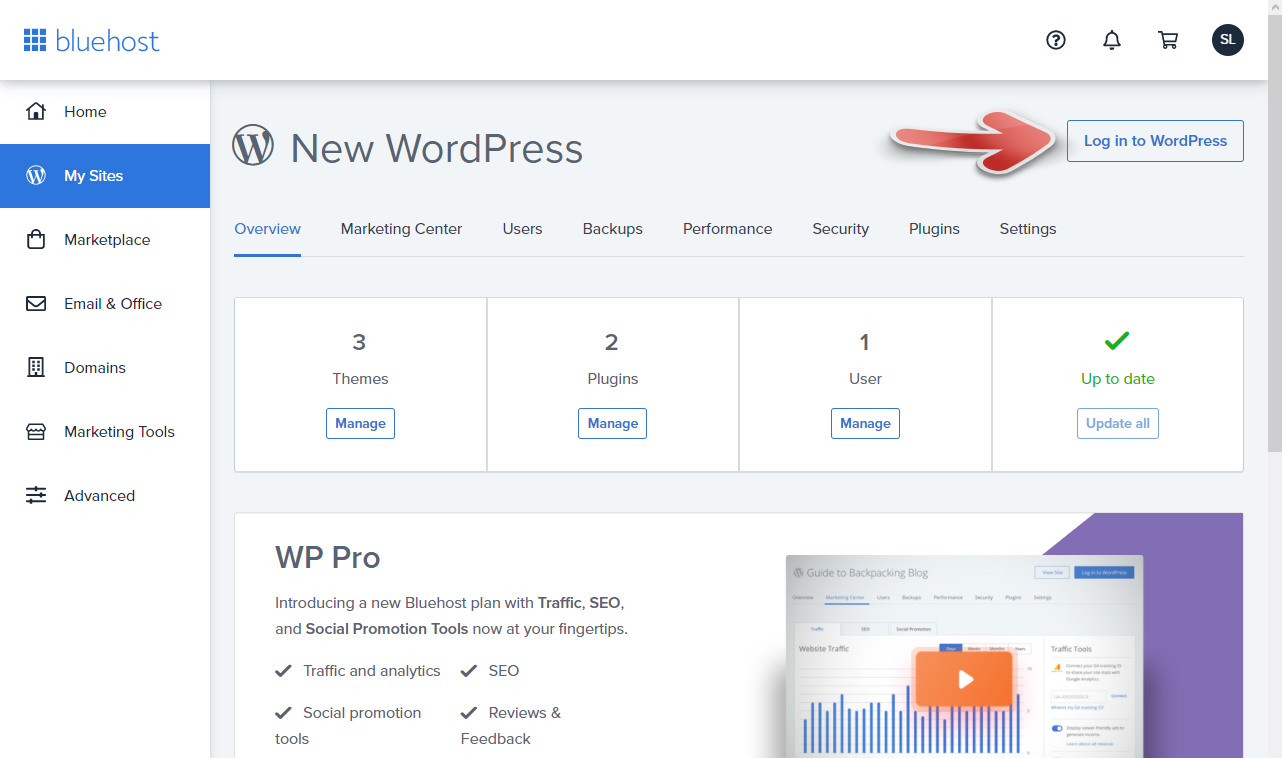
Task: Click Manage under Plugins
Action: coord(612,423)
